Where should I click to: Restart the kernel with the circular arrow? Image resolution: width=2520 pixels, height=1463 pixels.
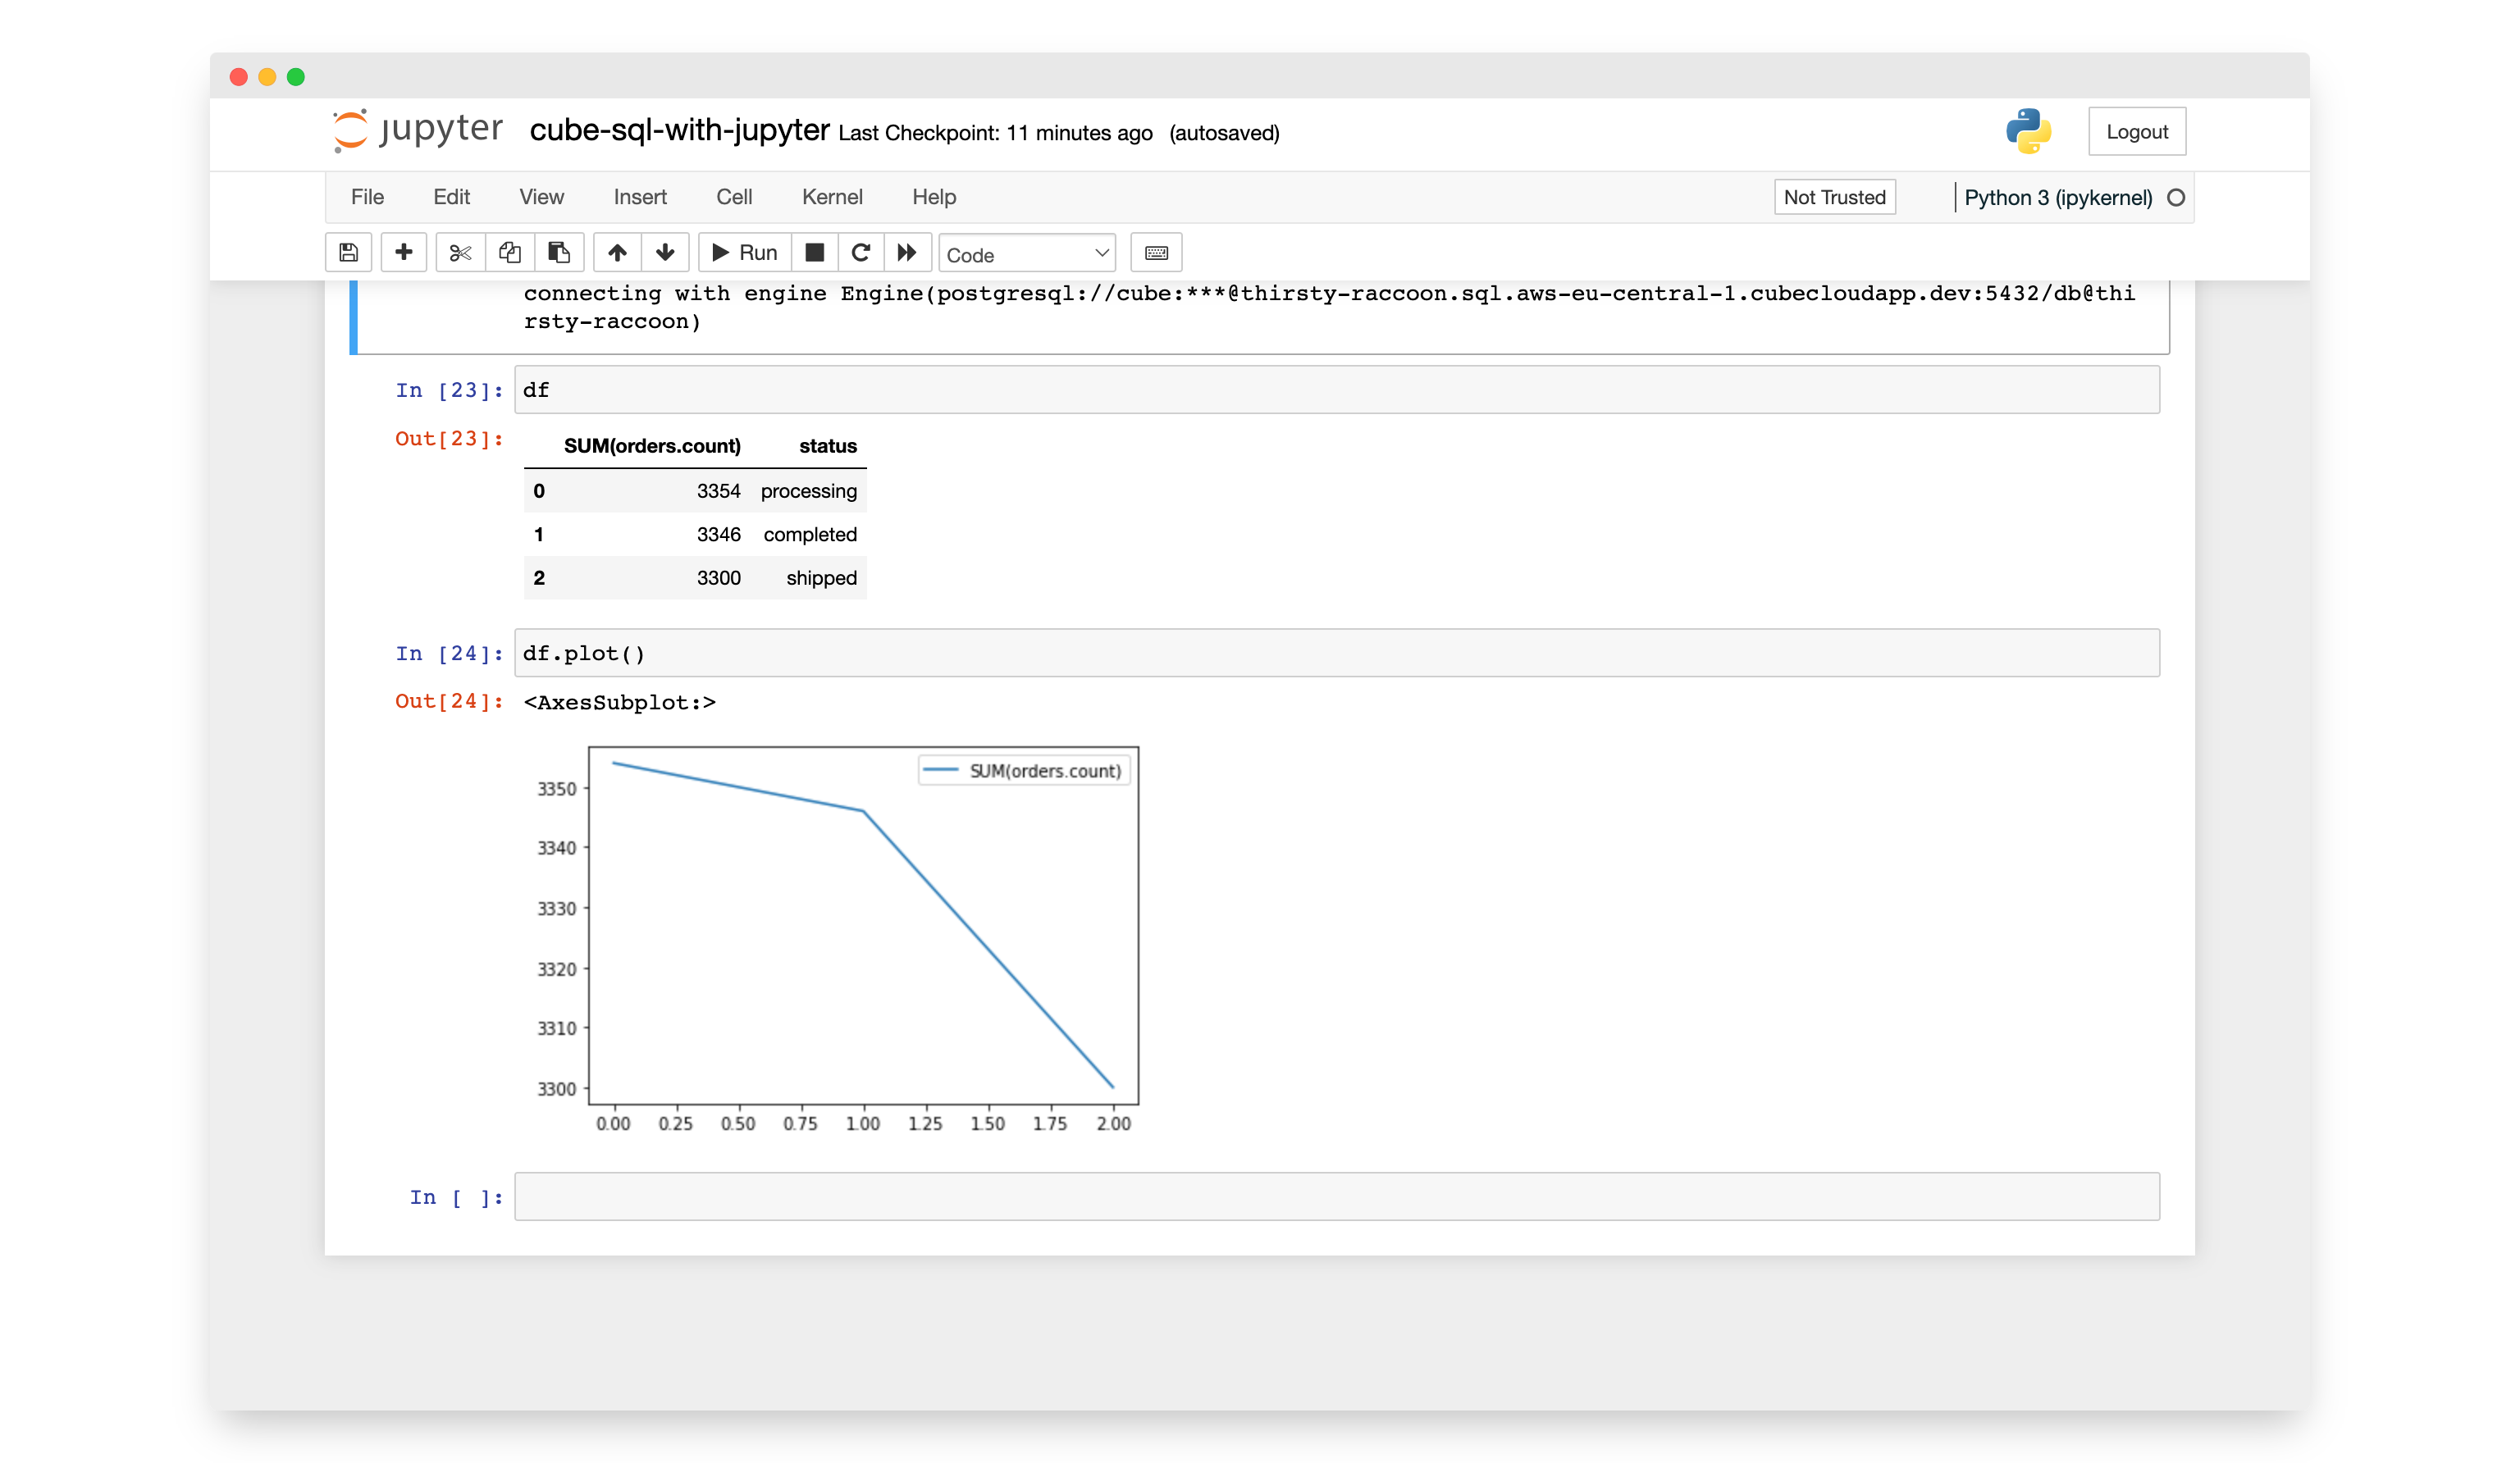tap(861, 253)
